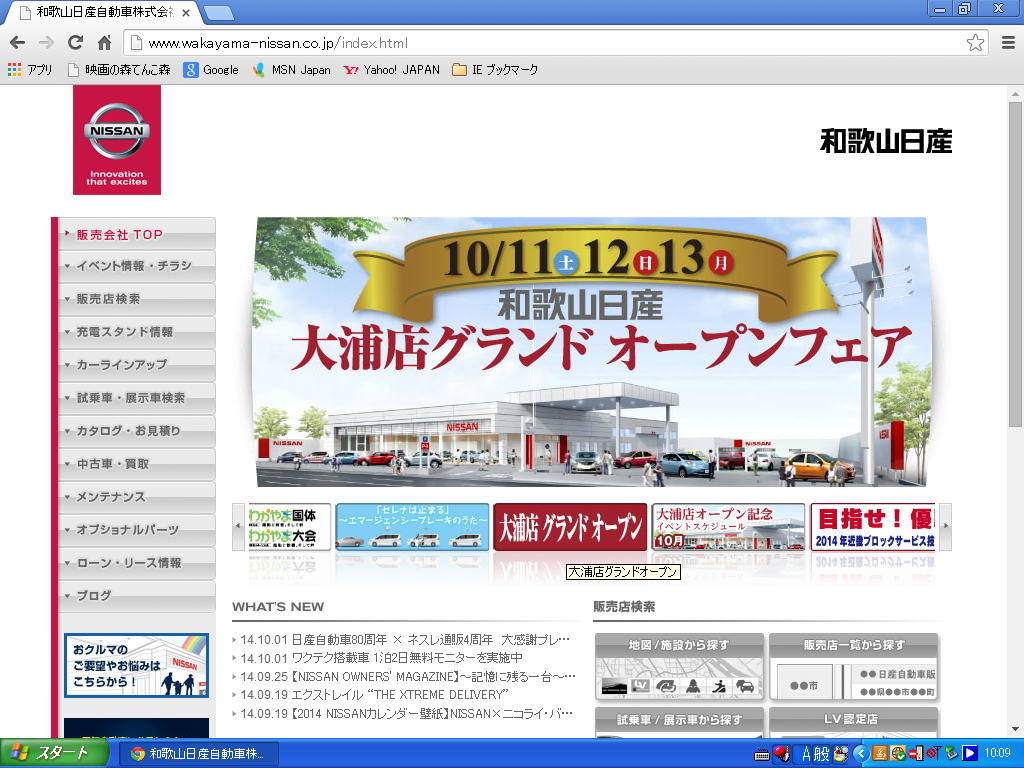Select the Chrome taskbar window 和歌山日産自動車株
Screen dimensions: 1024x768
pyautogui.click(x=200, y=754)
